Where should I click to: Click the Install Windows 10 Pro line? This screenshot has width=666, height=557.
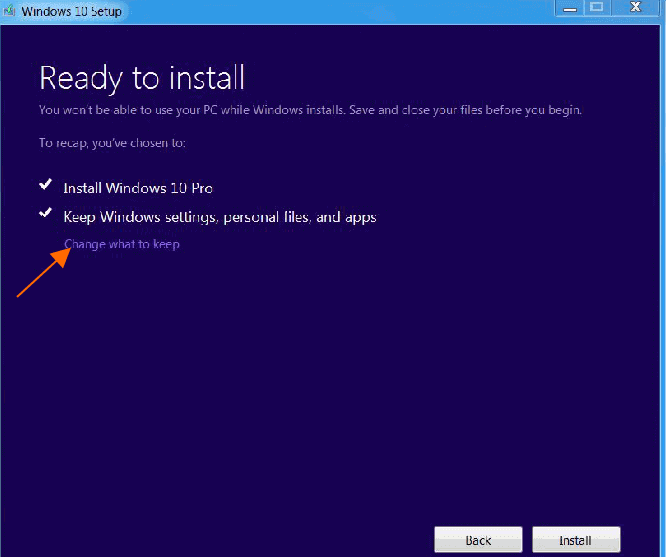pos(138,188)
